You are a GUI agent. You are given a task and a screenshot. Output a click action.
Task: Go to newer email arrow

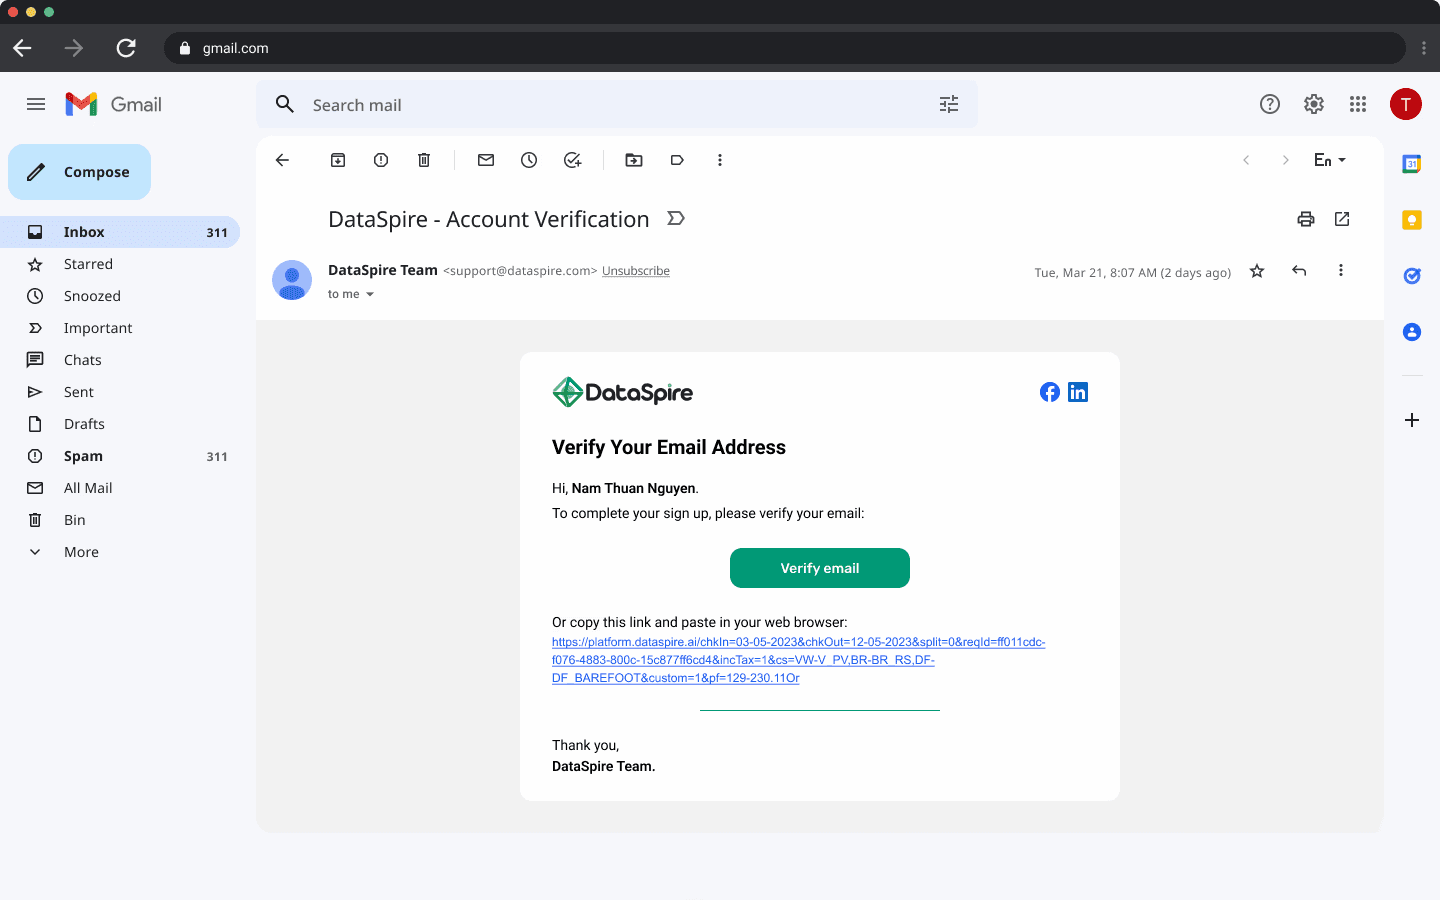[x=1246, y=160]
